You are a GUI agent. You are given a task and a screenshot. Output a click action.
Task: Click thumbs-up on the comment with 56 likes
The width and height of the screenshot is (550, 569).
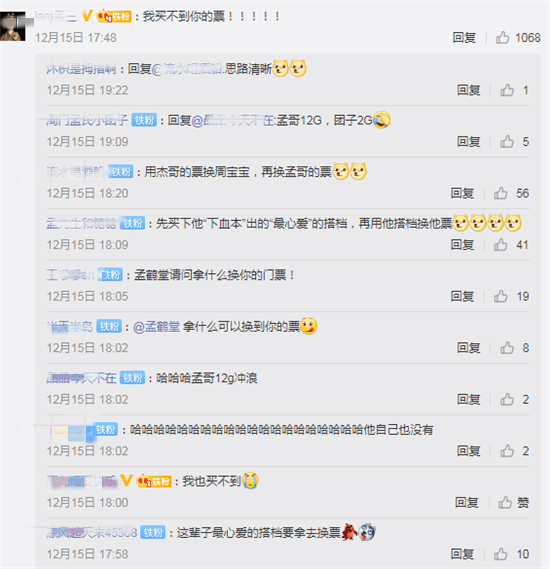pos(500,193)
